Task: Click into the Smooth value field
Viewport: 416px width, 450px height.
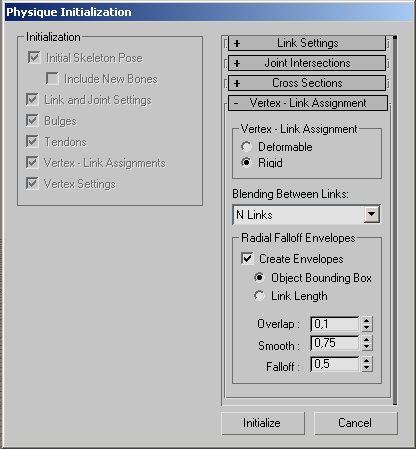Action: click(335, 343)
